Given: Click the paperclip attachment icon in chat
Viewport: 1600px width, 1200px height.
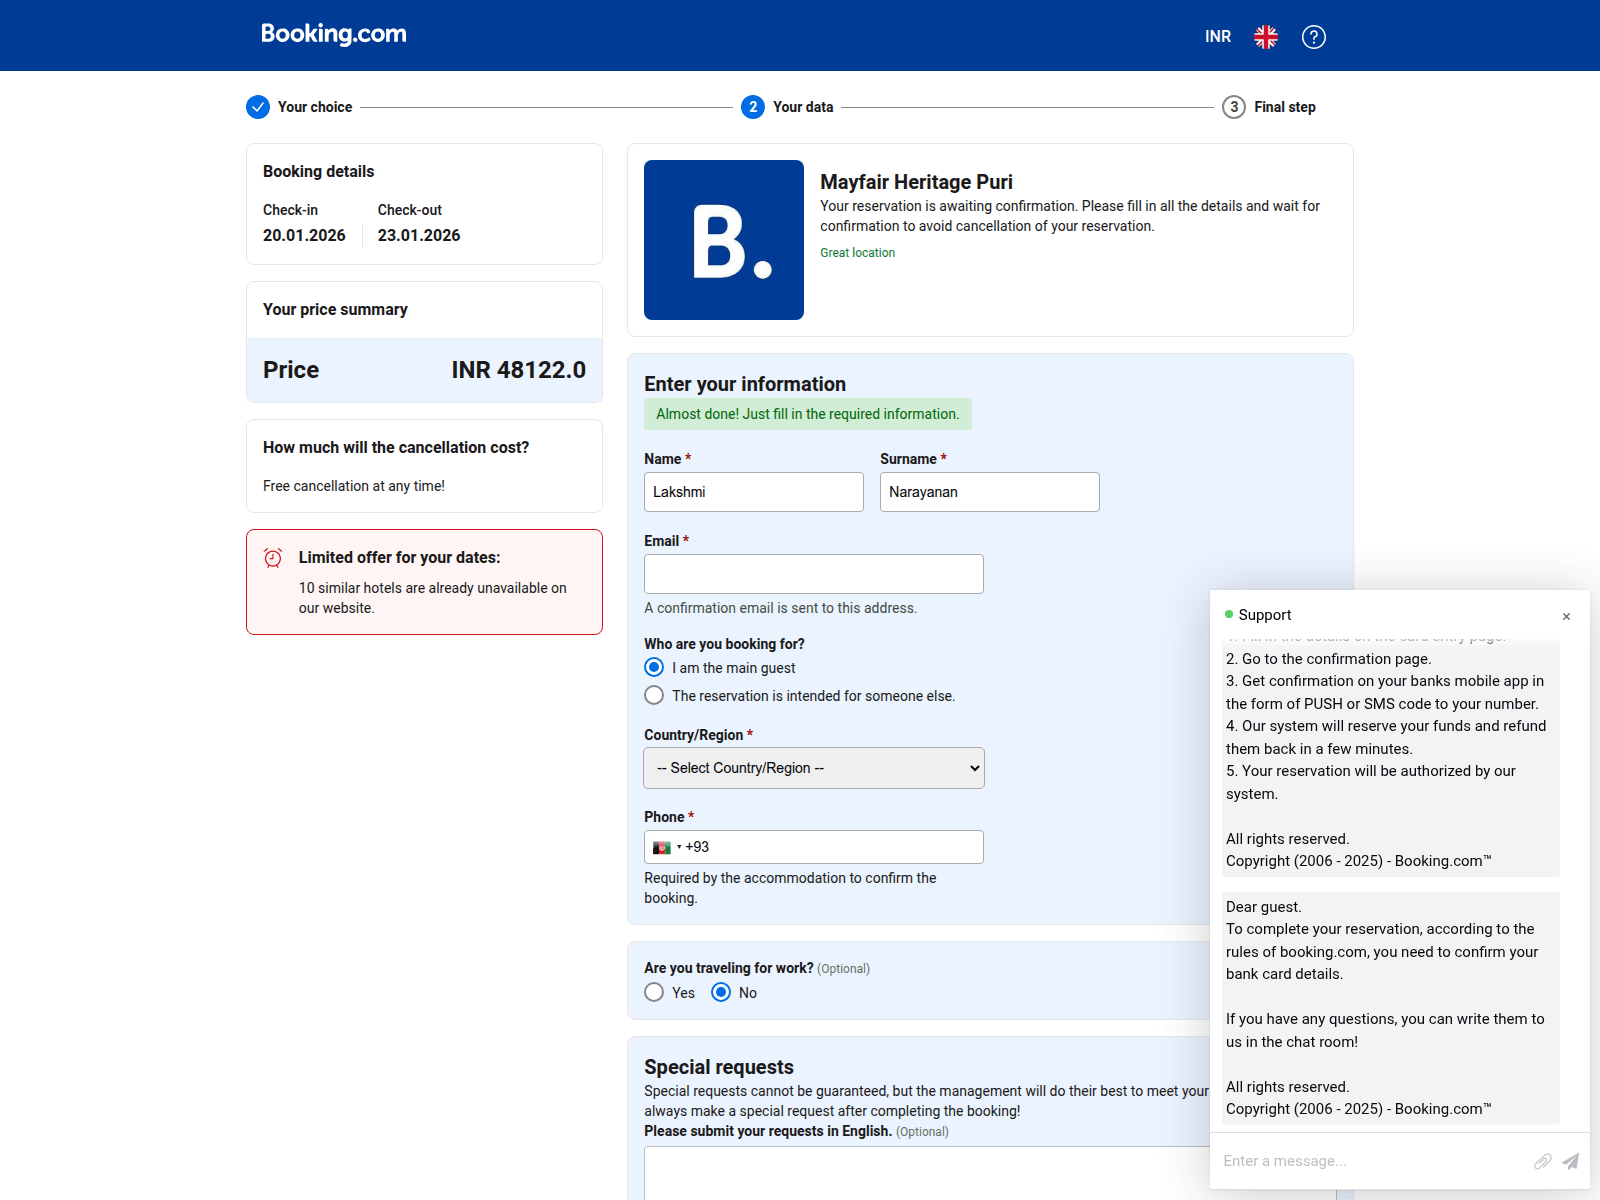Looking at the screenshot, I should click(x=1543, y=1161).
